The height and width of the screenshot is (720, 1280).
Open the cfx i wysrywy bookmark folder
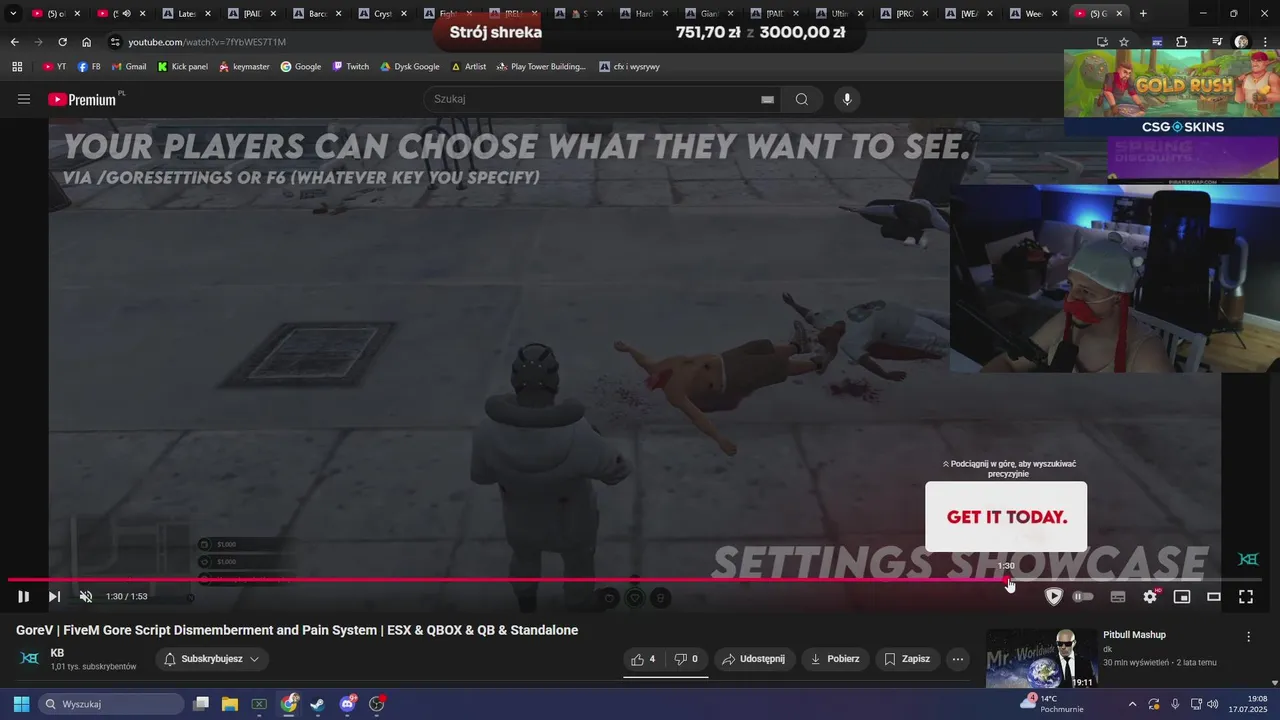629,67
